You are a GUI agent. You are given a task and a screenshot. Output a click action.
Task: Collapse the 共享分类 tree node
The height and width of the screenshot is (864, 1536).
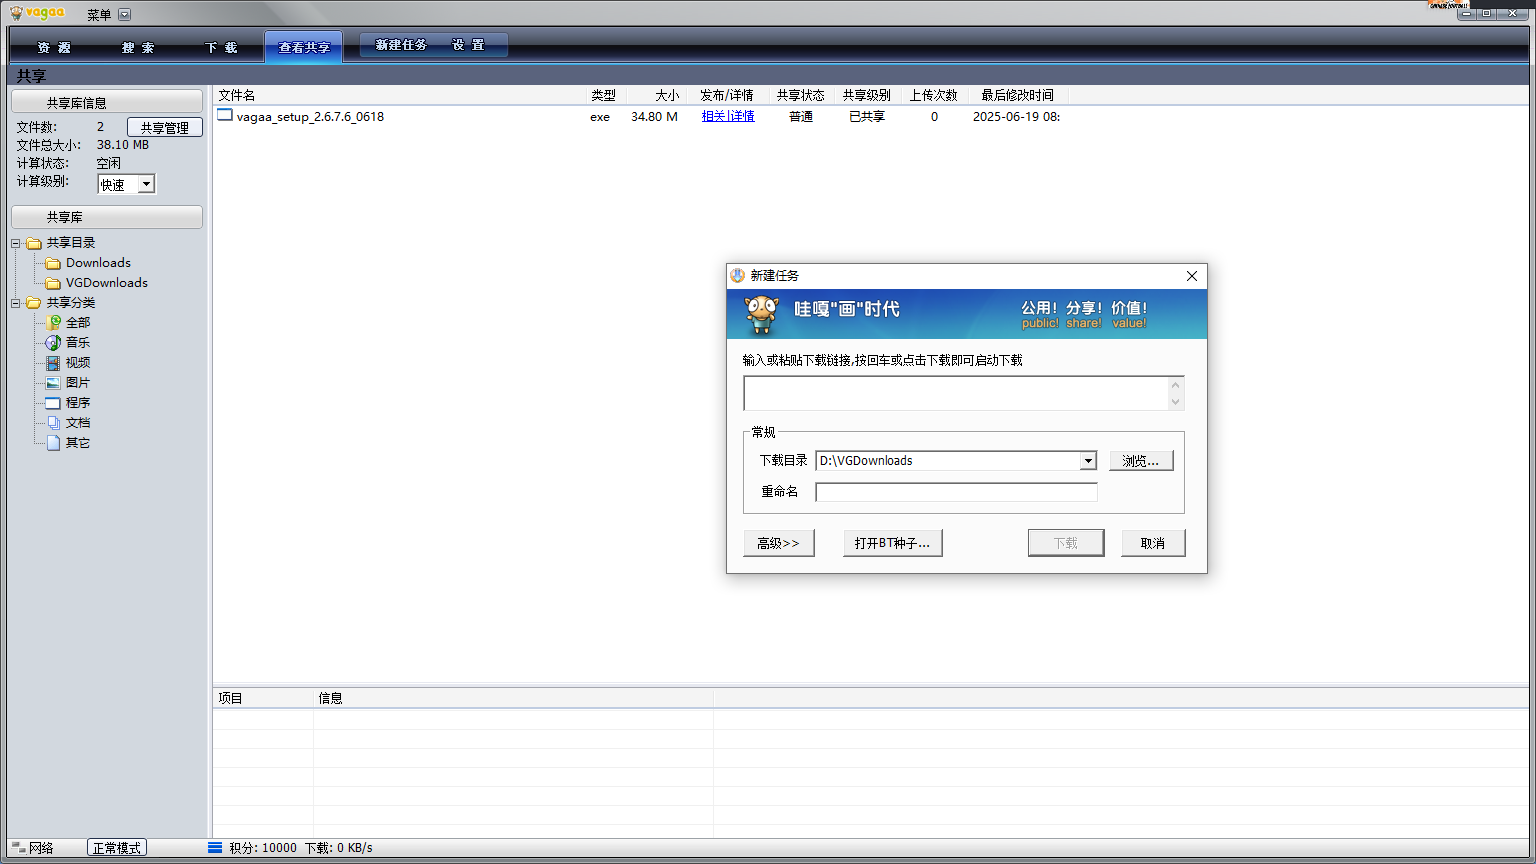pos(16,303)
